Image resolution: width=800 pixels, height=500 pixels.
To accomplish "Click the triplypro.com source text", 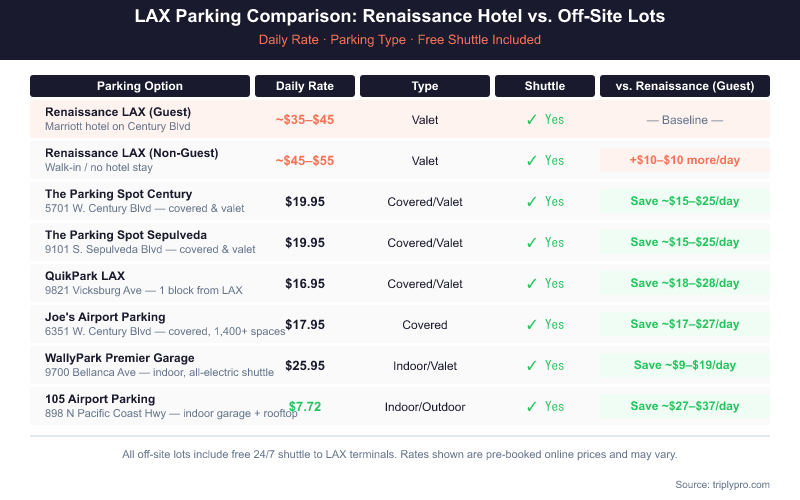I will point(721,484).
